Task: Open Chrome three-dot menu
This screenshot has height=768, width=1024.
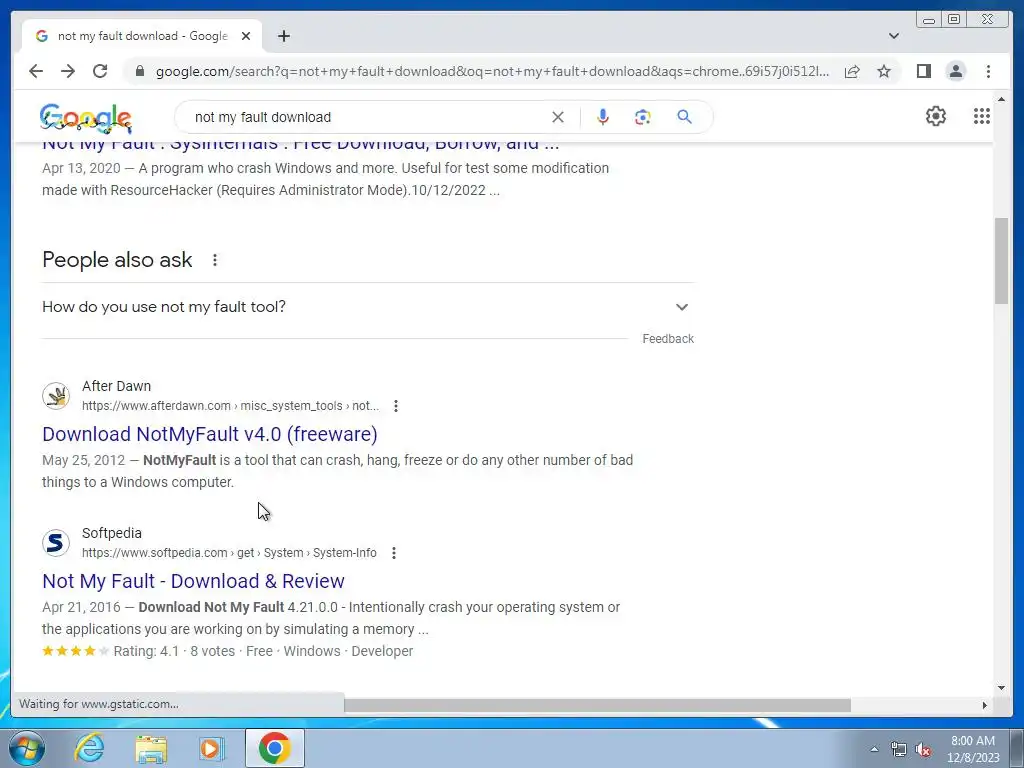Action: coord(988,71)
